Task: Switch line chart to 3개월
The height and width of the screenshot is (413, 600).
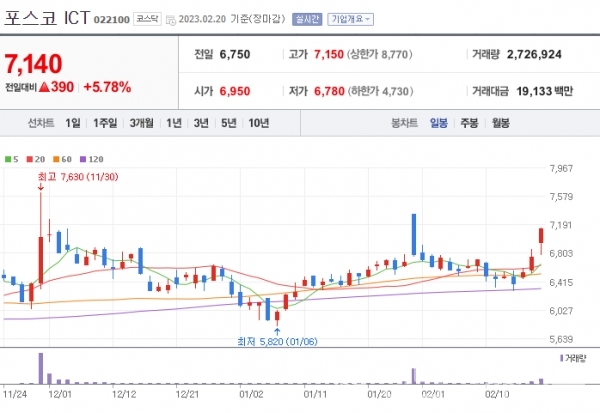Action: [x=140, y=123]
